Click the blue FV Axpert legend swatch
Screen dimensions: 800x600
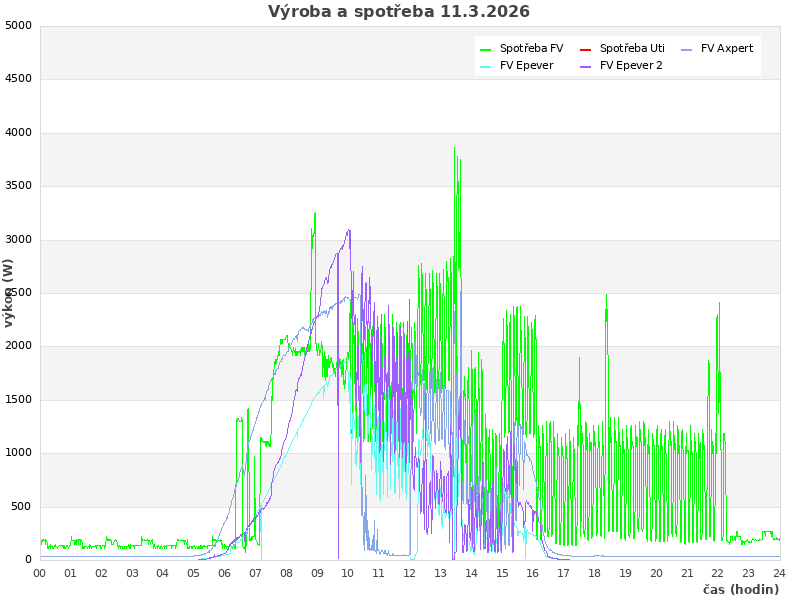(687, 49)
